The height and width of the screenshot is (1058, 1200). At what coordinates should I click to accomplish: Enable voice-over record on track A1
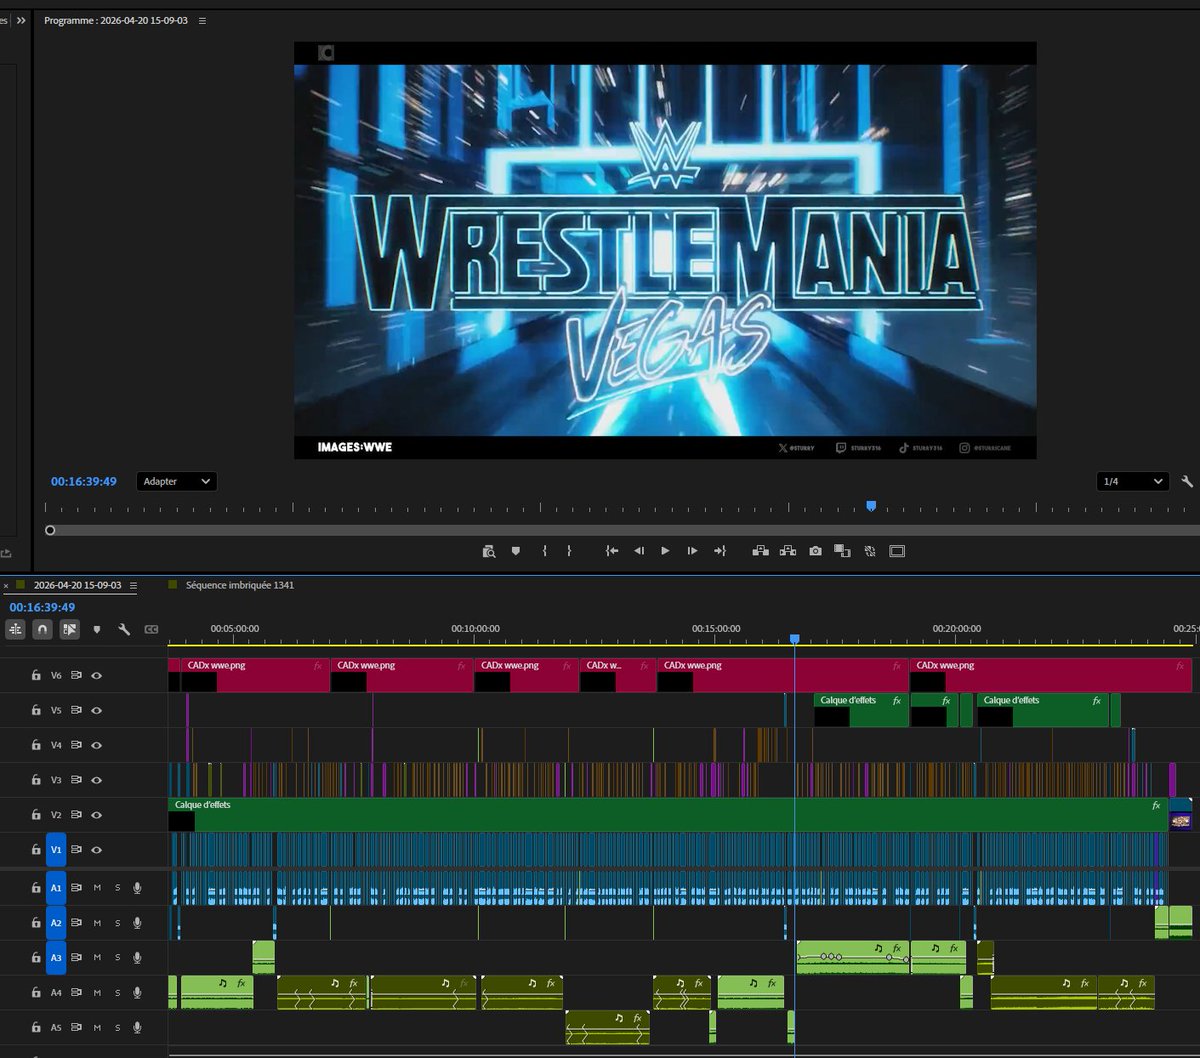pyautogui.click(x=137, y=888)
